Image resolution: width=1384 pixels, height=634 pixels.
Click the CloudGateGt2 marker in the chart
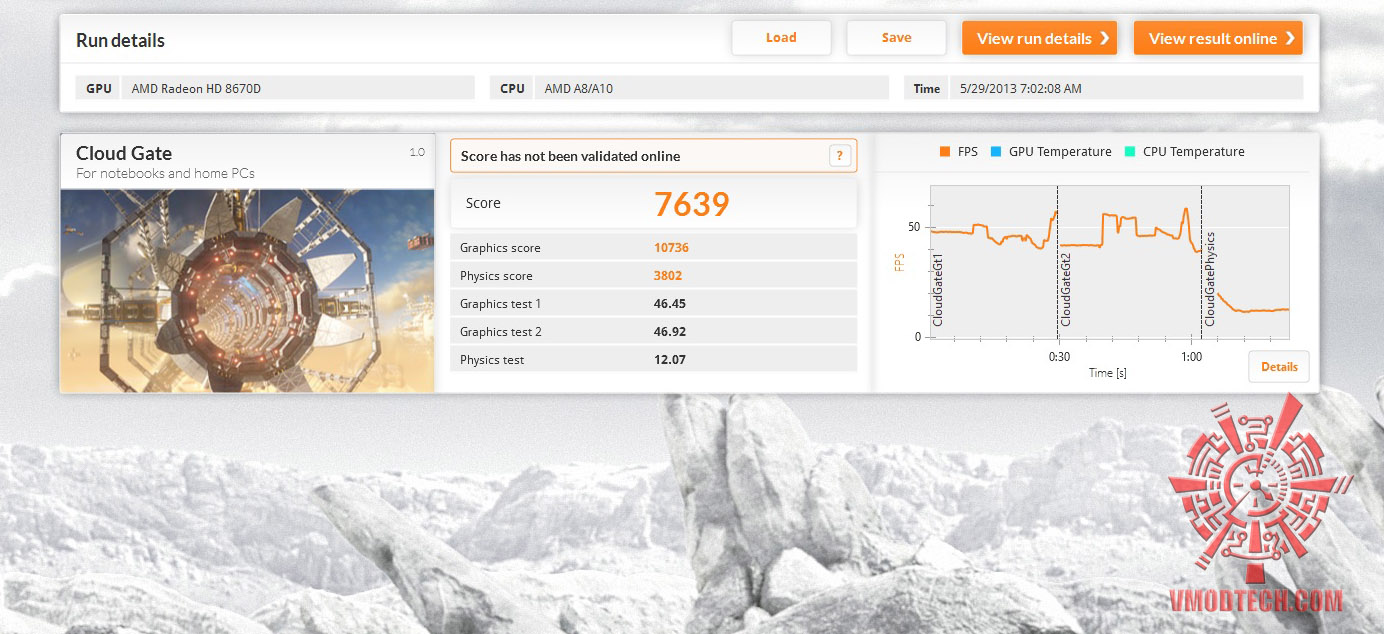tap(1066, 289)
